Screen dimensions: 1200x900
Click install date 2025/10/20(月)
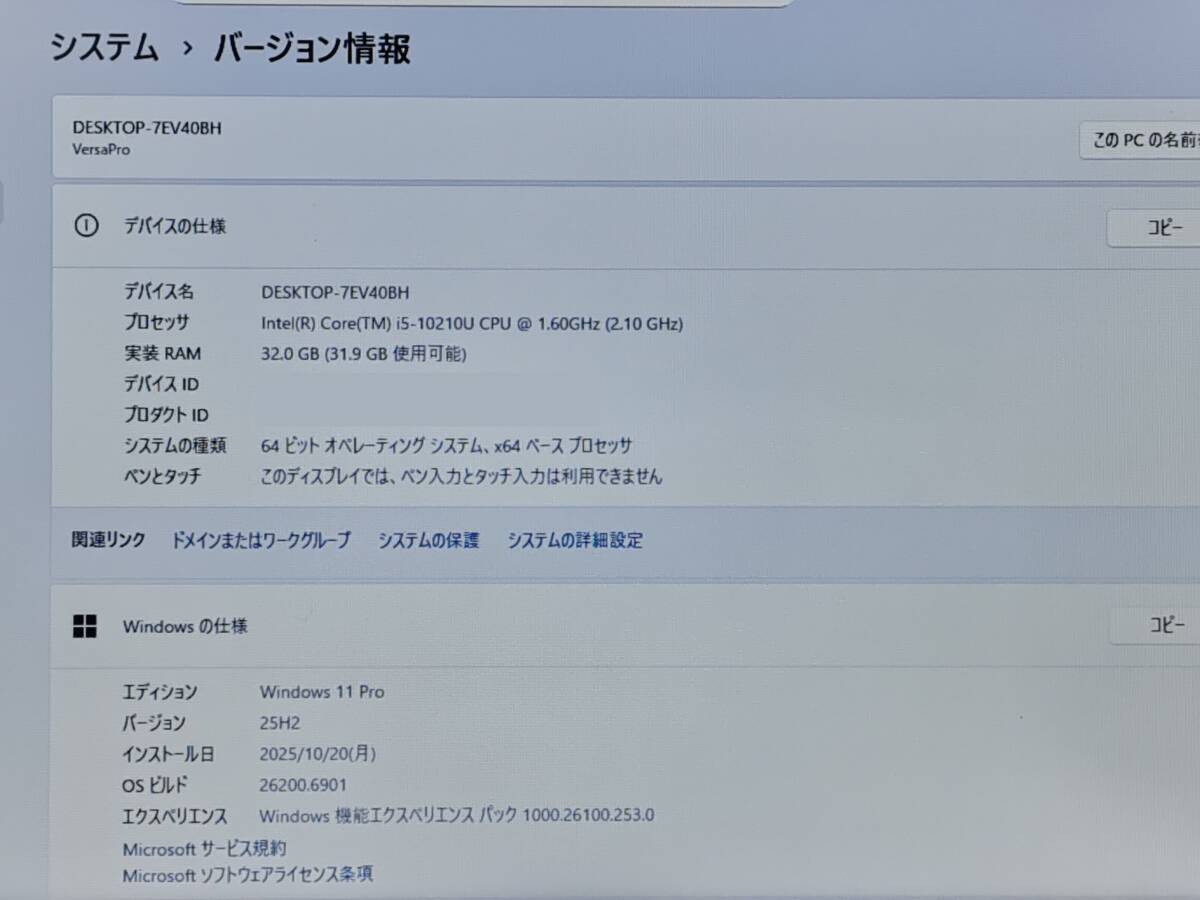(318, 754)
